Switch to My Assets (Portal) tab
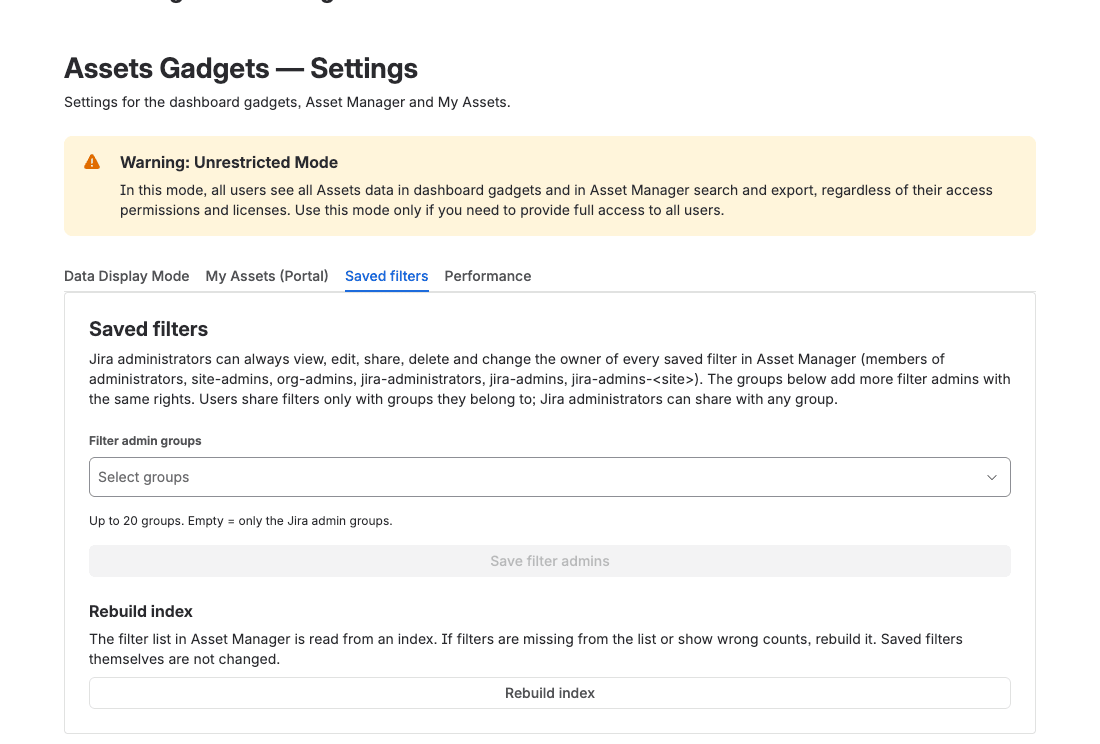 pos(267,276)
